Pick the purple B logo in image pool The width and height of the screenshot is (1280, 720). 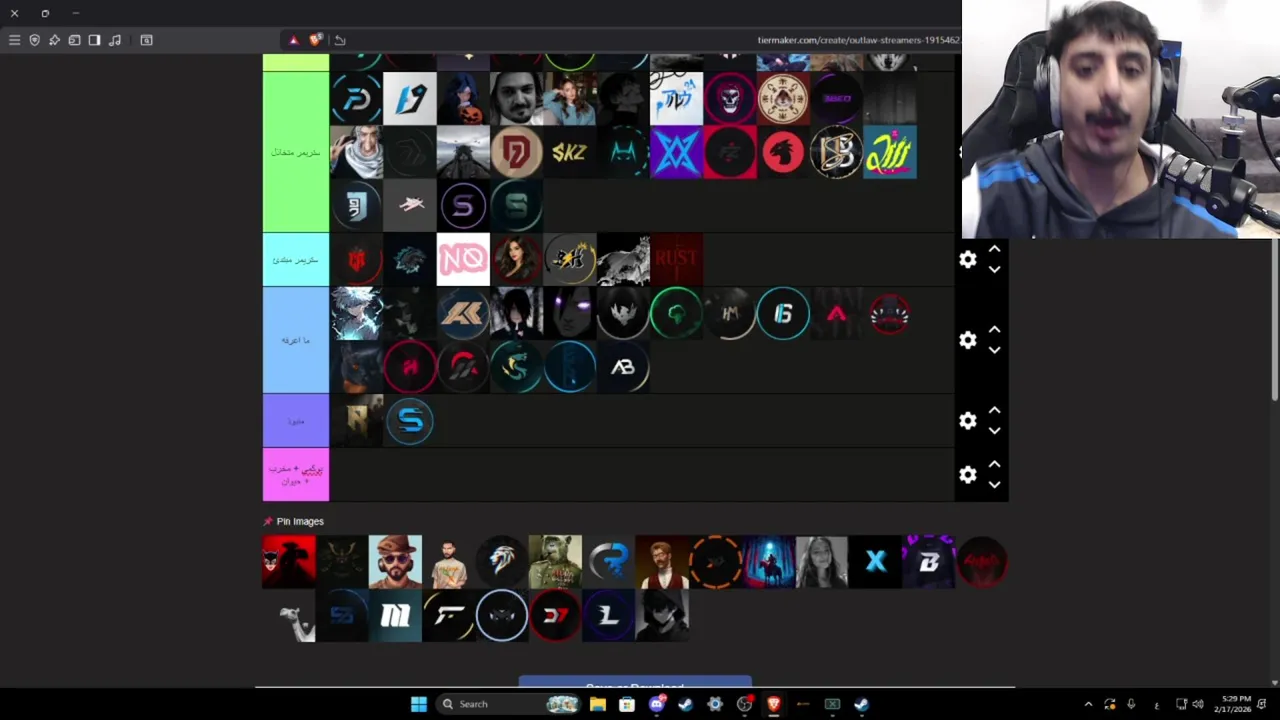point(929,561)
